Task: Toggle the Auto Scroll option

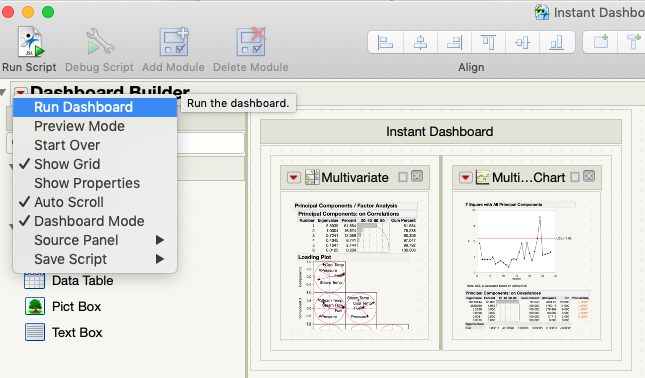Action: point(95,202)
